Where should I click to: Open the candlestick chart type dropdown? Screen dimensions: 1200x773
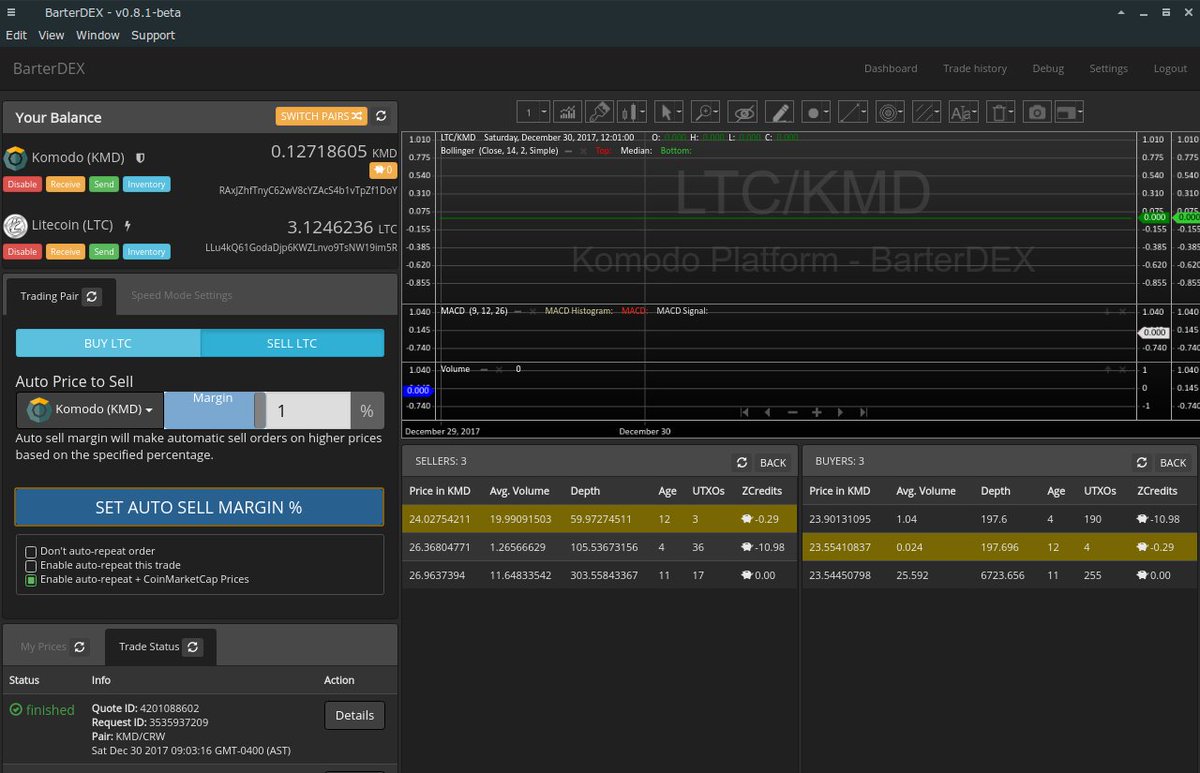click(x=632, y=112)
